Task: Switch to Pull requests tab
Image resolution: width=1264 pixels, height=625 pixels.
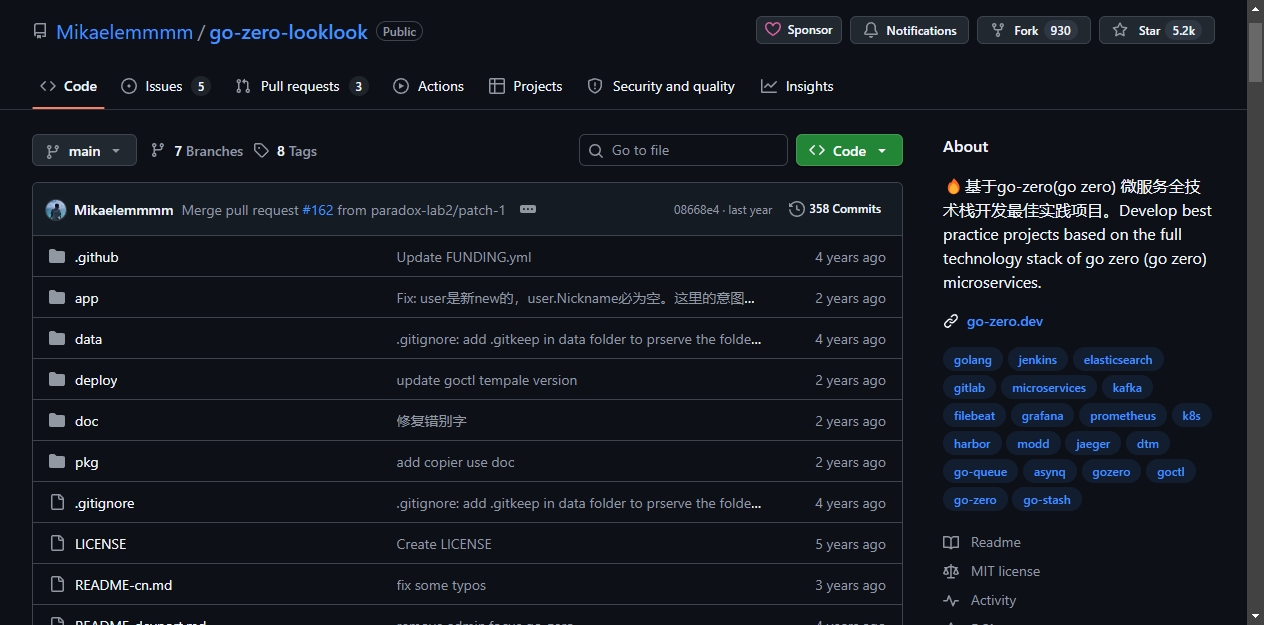Action: pyautogui.click(x=301, y=86)
